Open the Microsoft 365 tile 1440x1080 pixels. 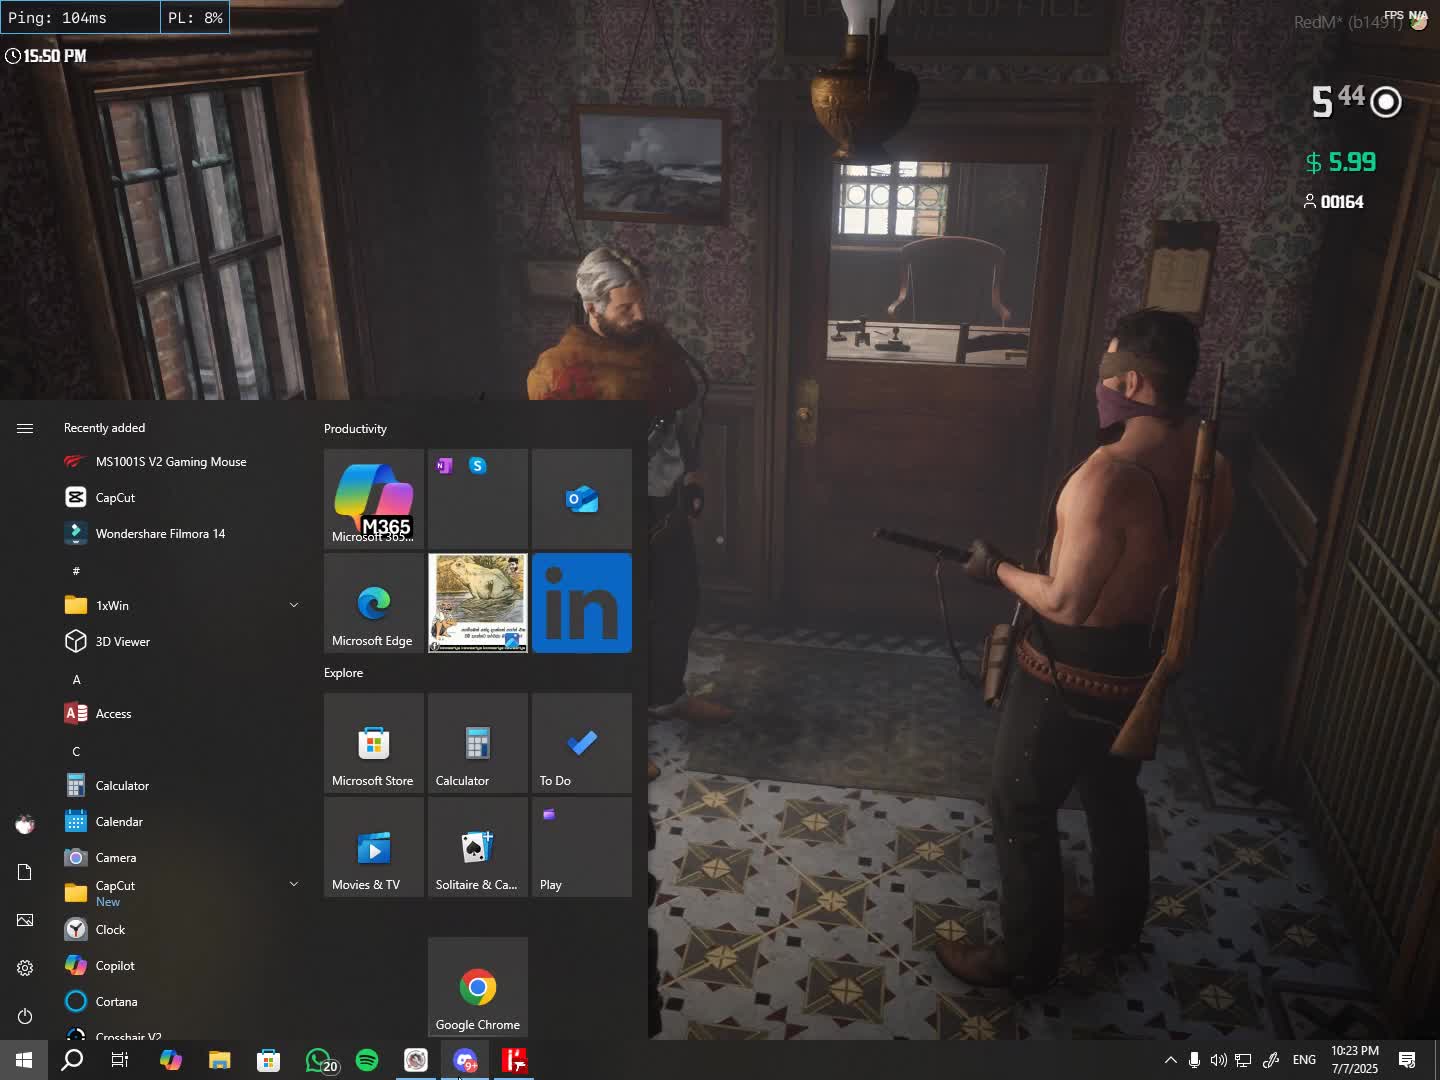click(374, 499)
